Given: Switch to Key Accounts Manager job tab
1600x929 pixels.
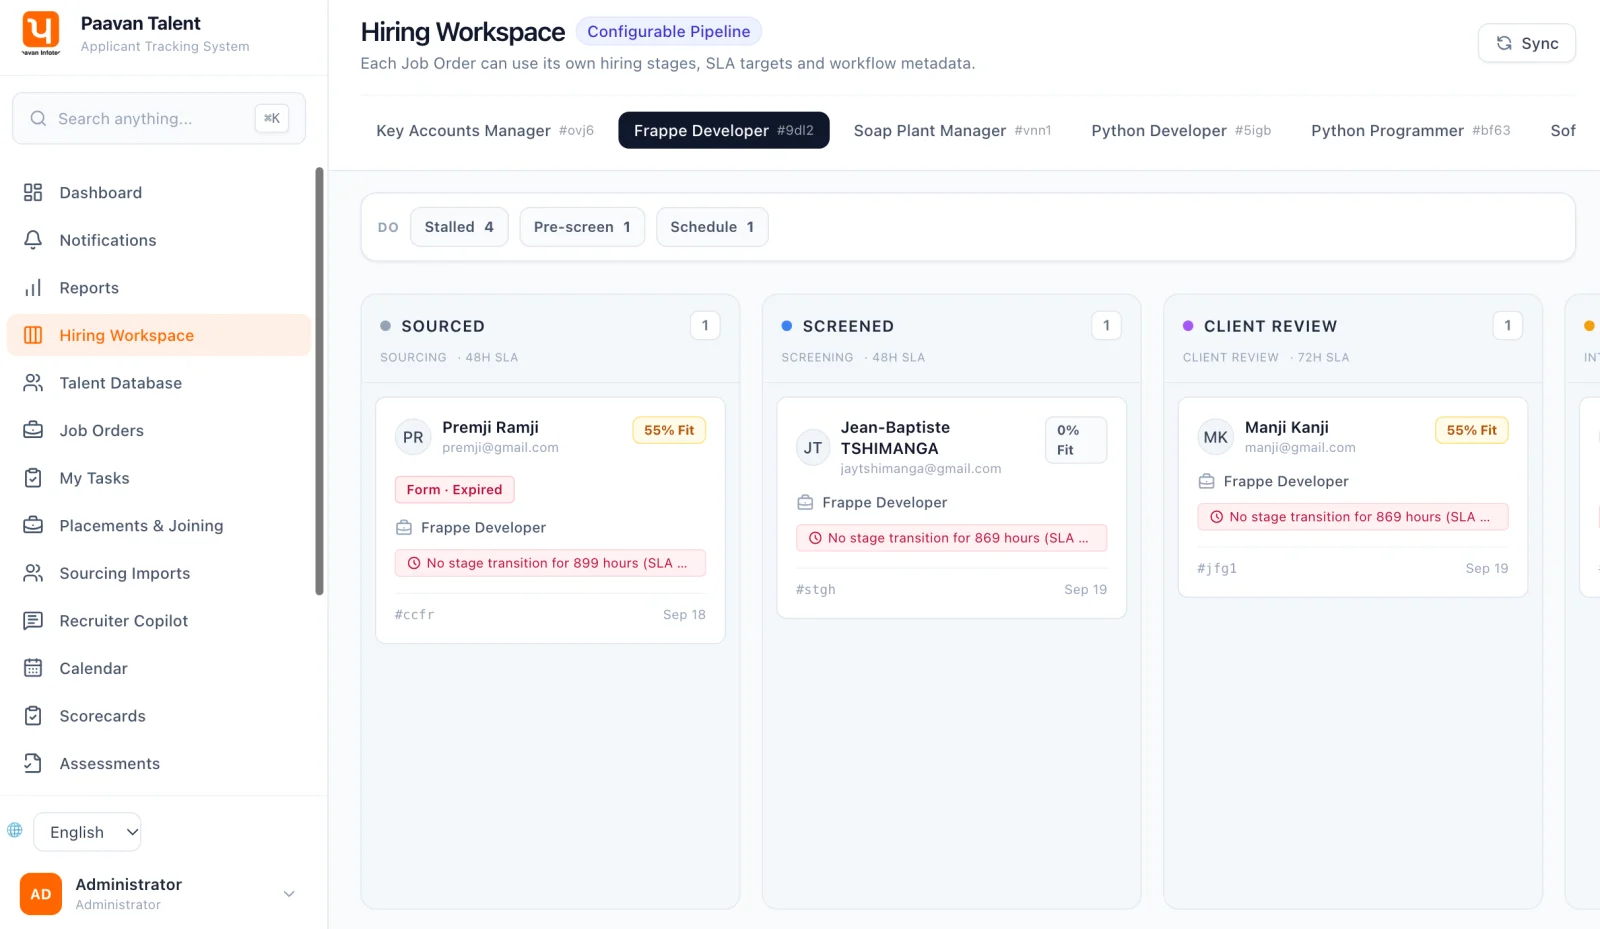Looking at the screenshot, I should click(485, 130).
